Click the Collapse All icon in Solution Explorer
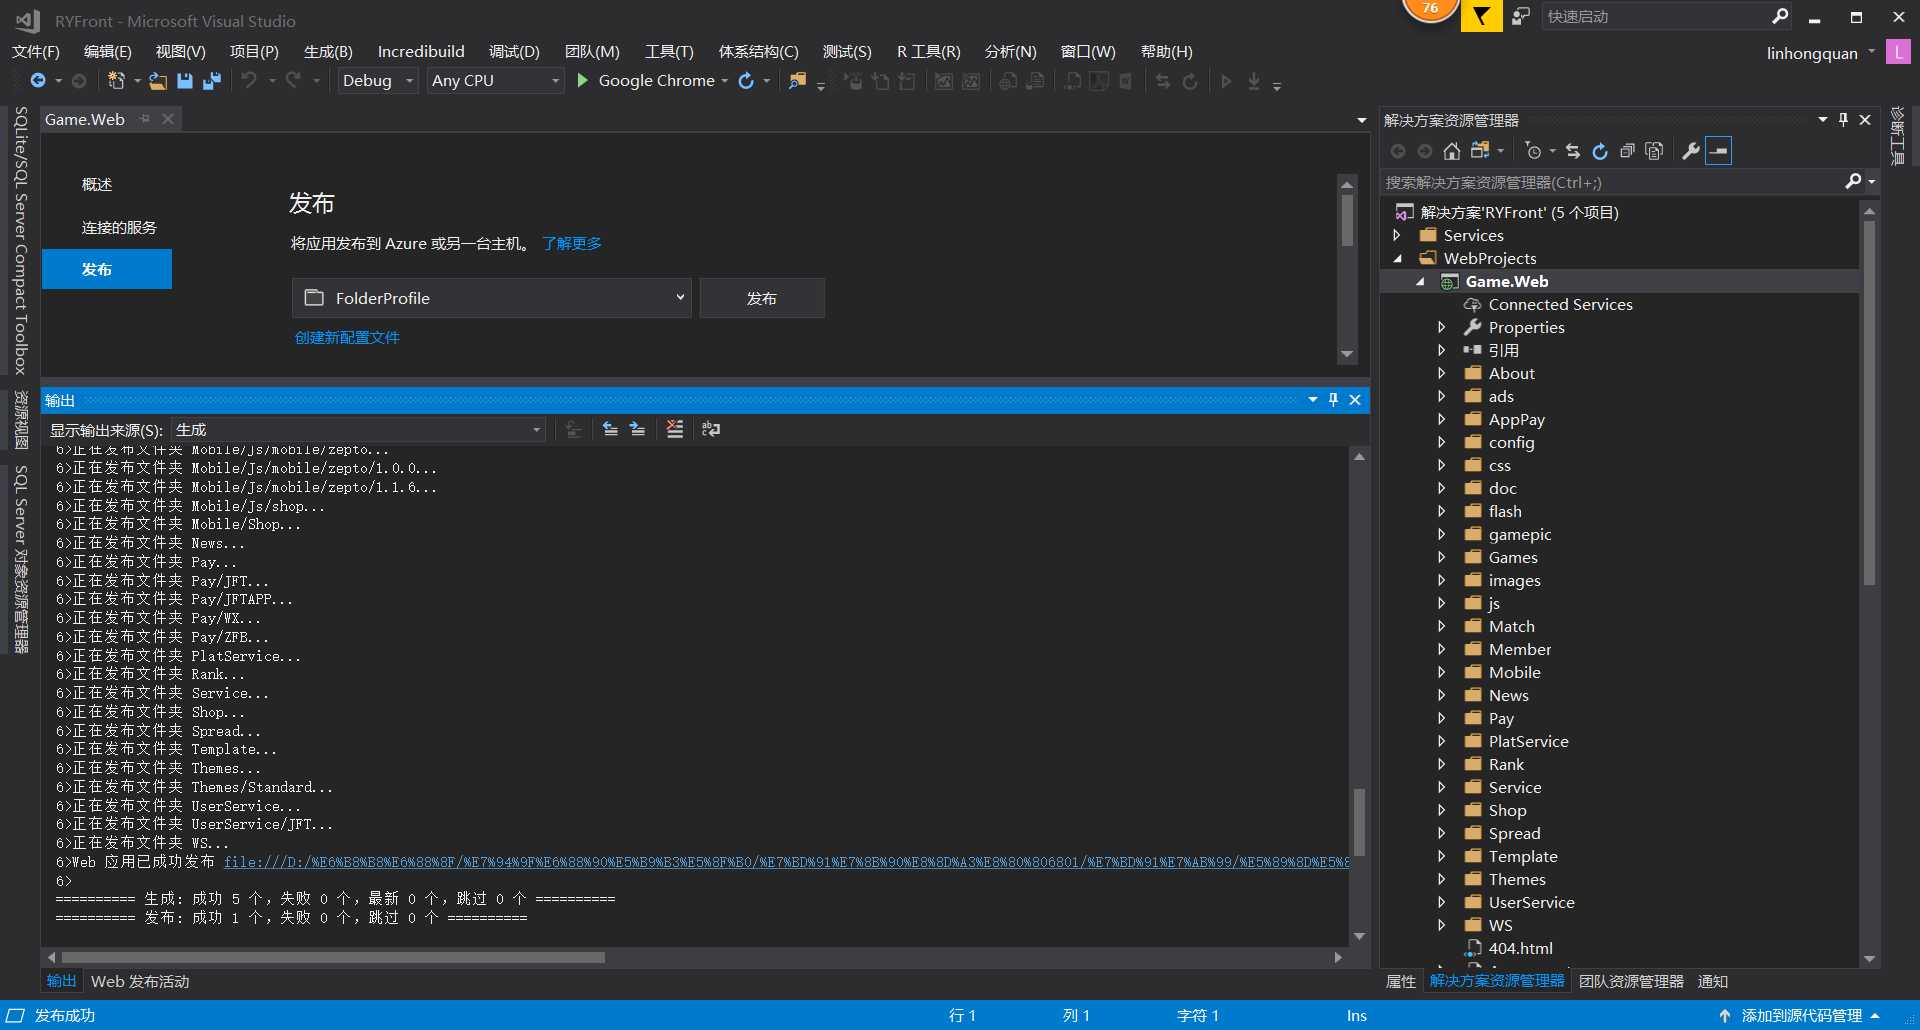Screen dimensions: 1920x1030 (x=1627, y=151)
